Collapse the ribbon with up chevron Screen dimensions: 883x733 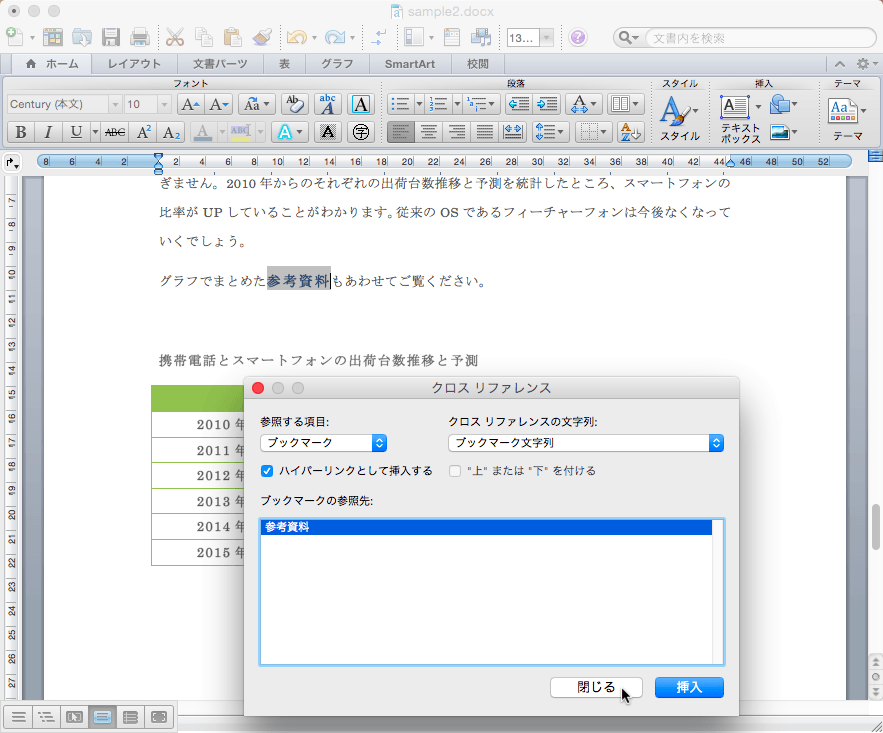pos(840,64)
